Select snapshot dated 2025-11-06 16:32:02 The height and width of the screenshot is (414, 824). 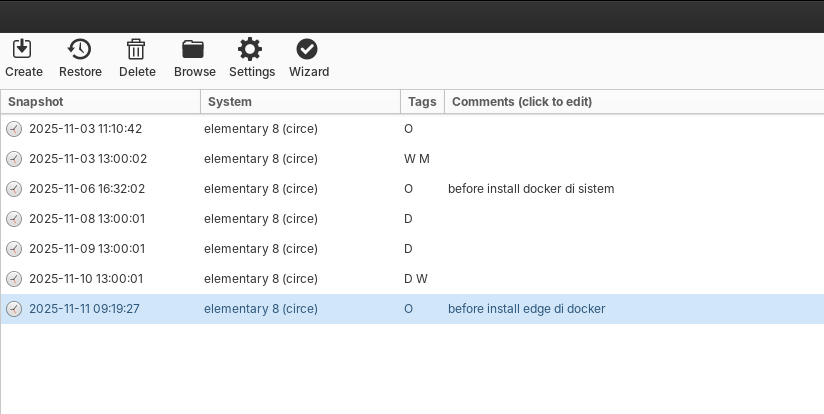pos(87,189)
